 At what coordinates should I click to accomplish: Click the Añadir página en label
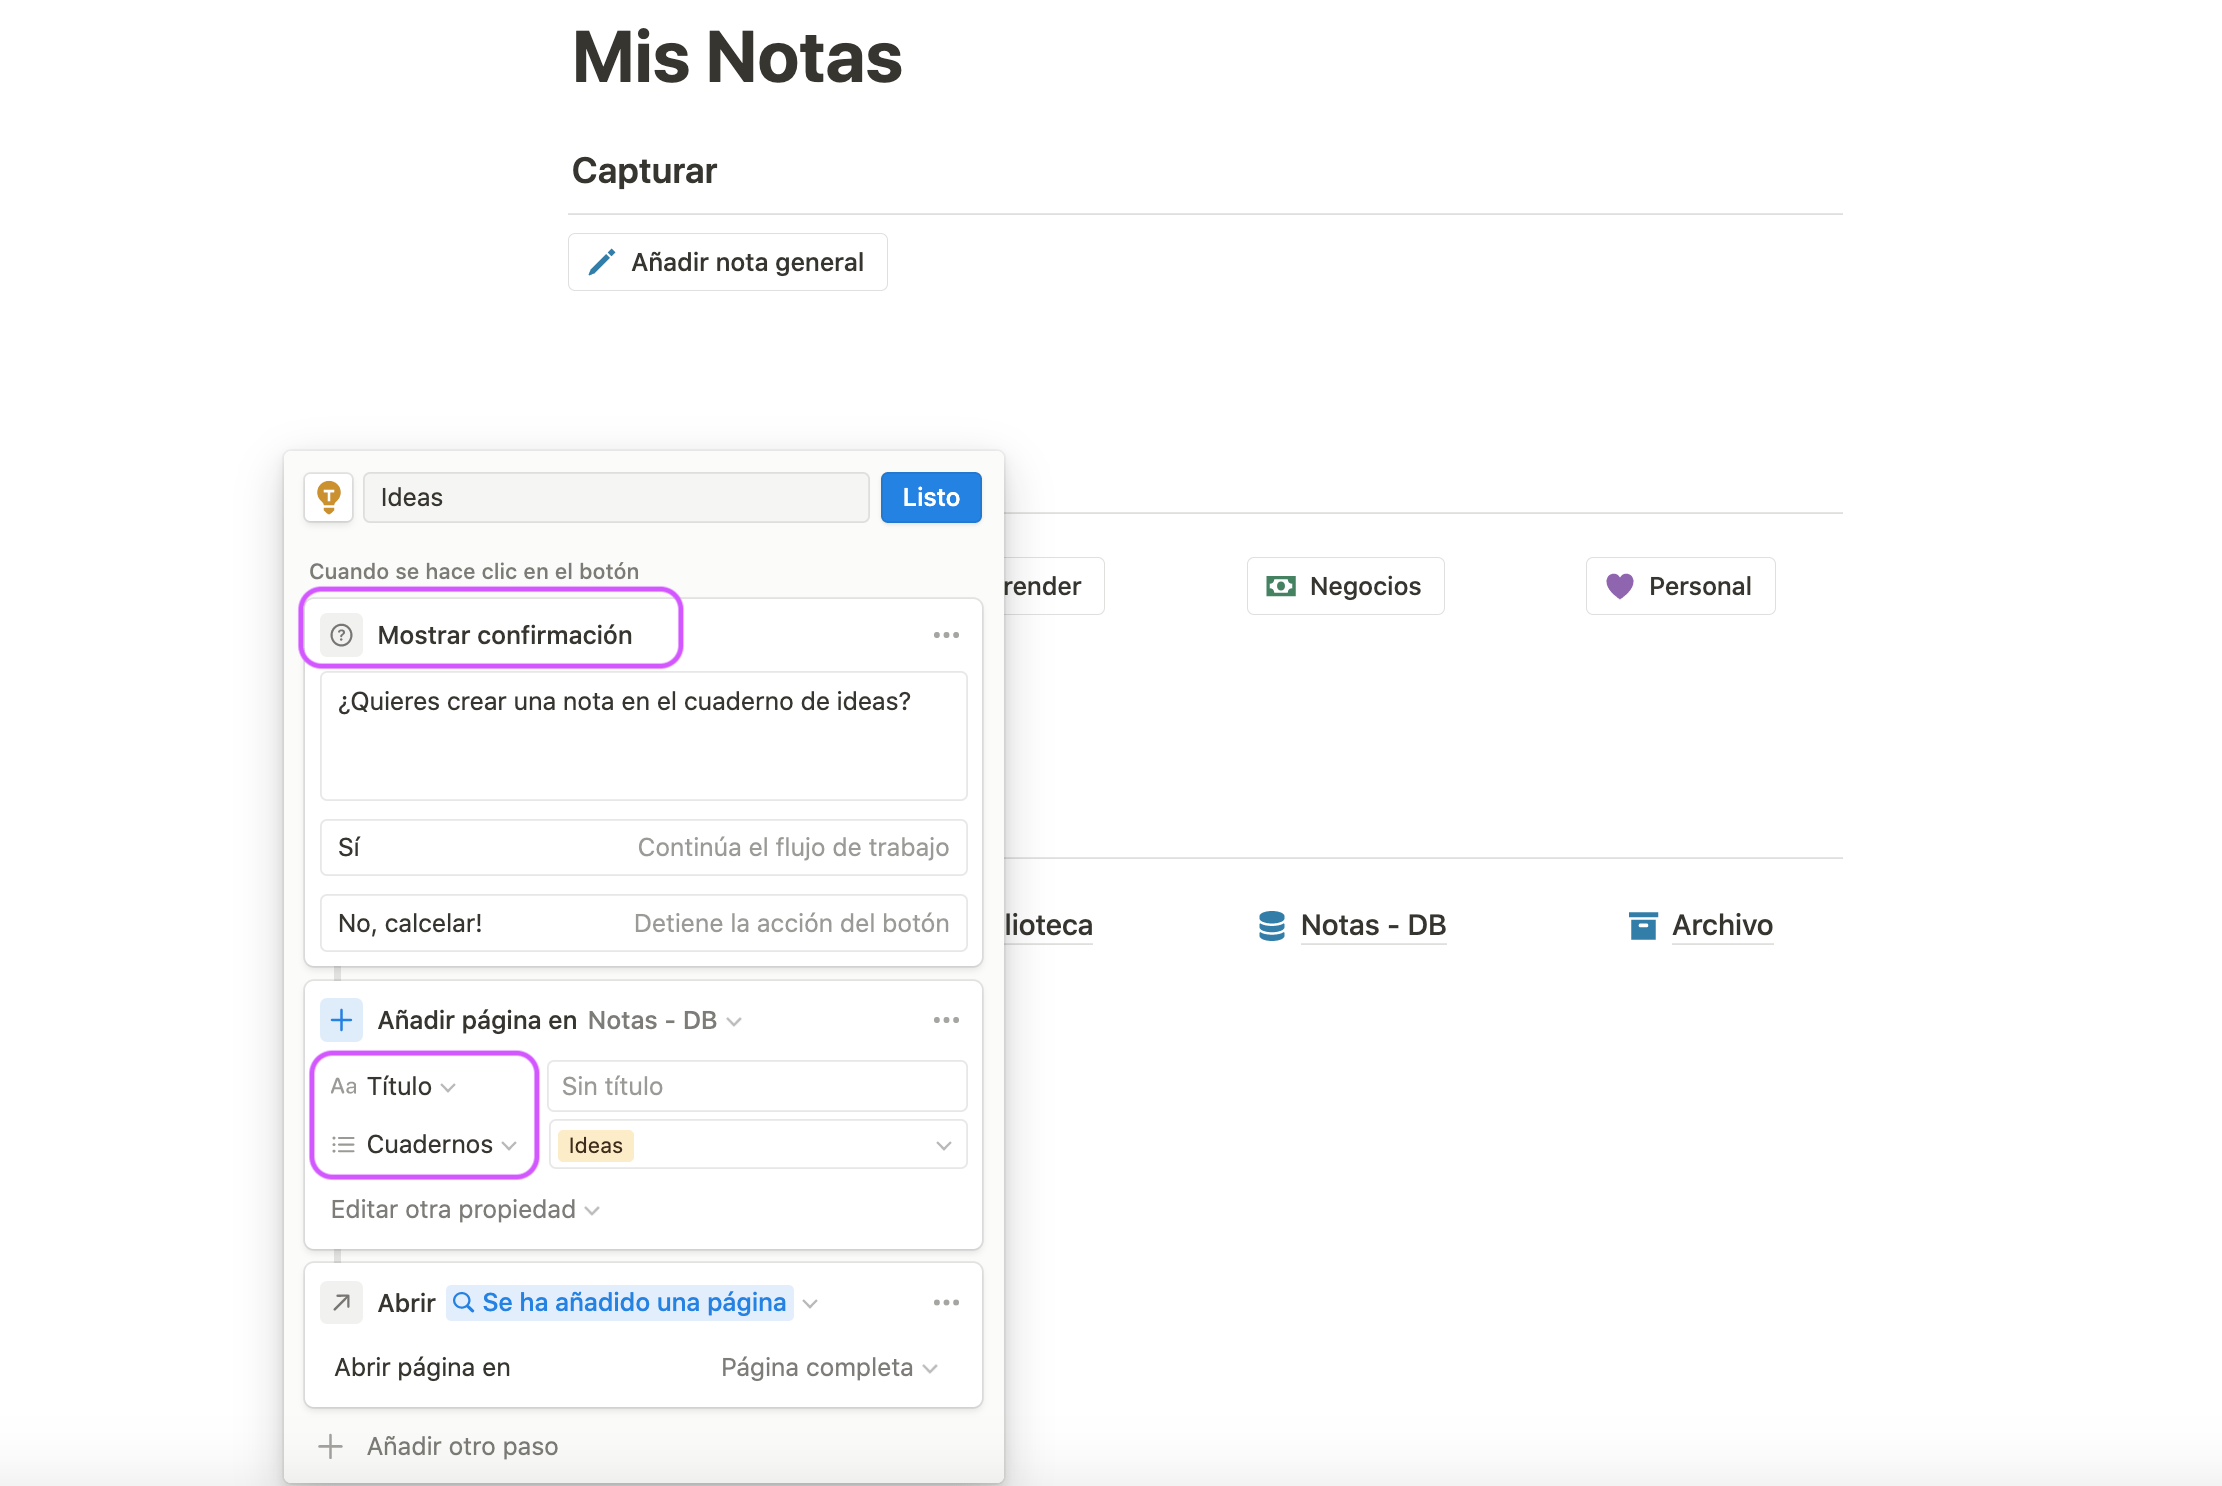click(477, 1020)
